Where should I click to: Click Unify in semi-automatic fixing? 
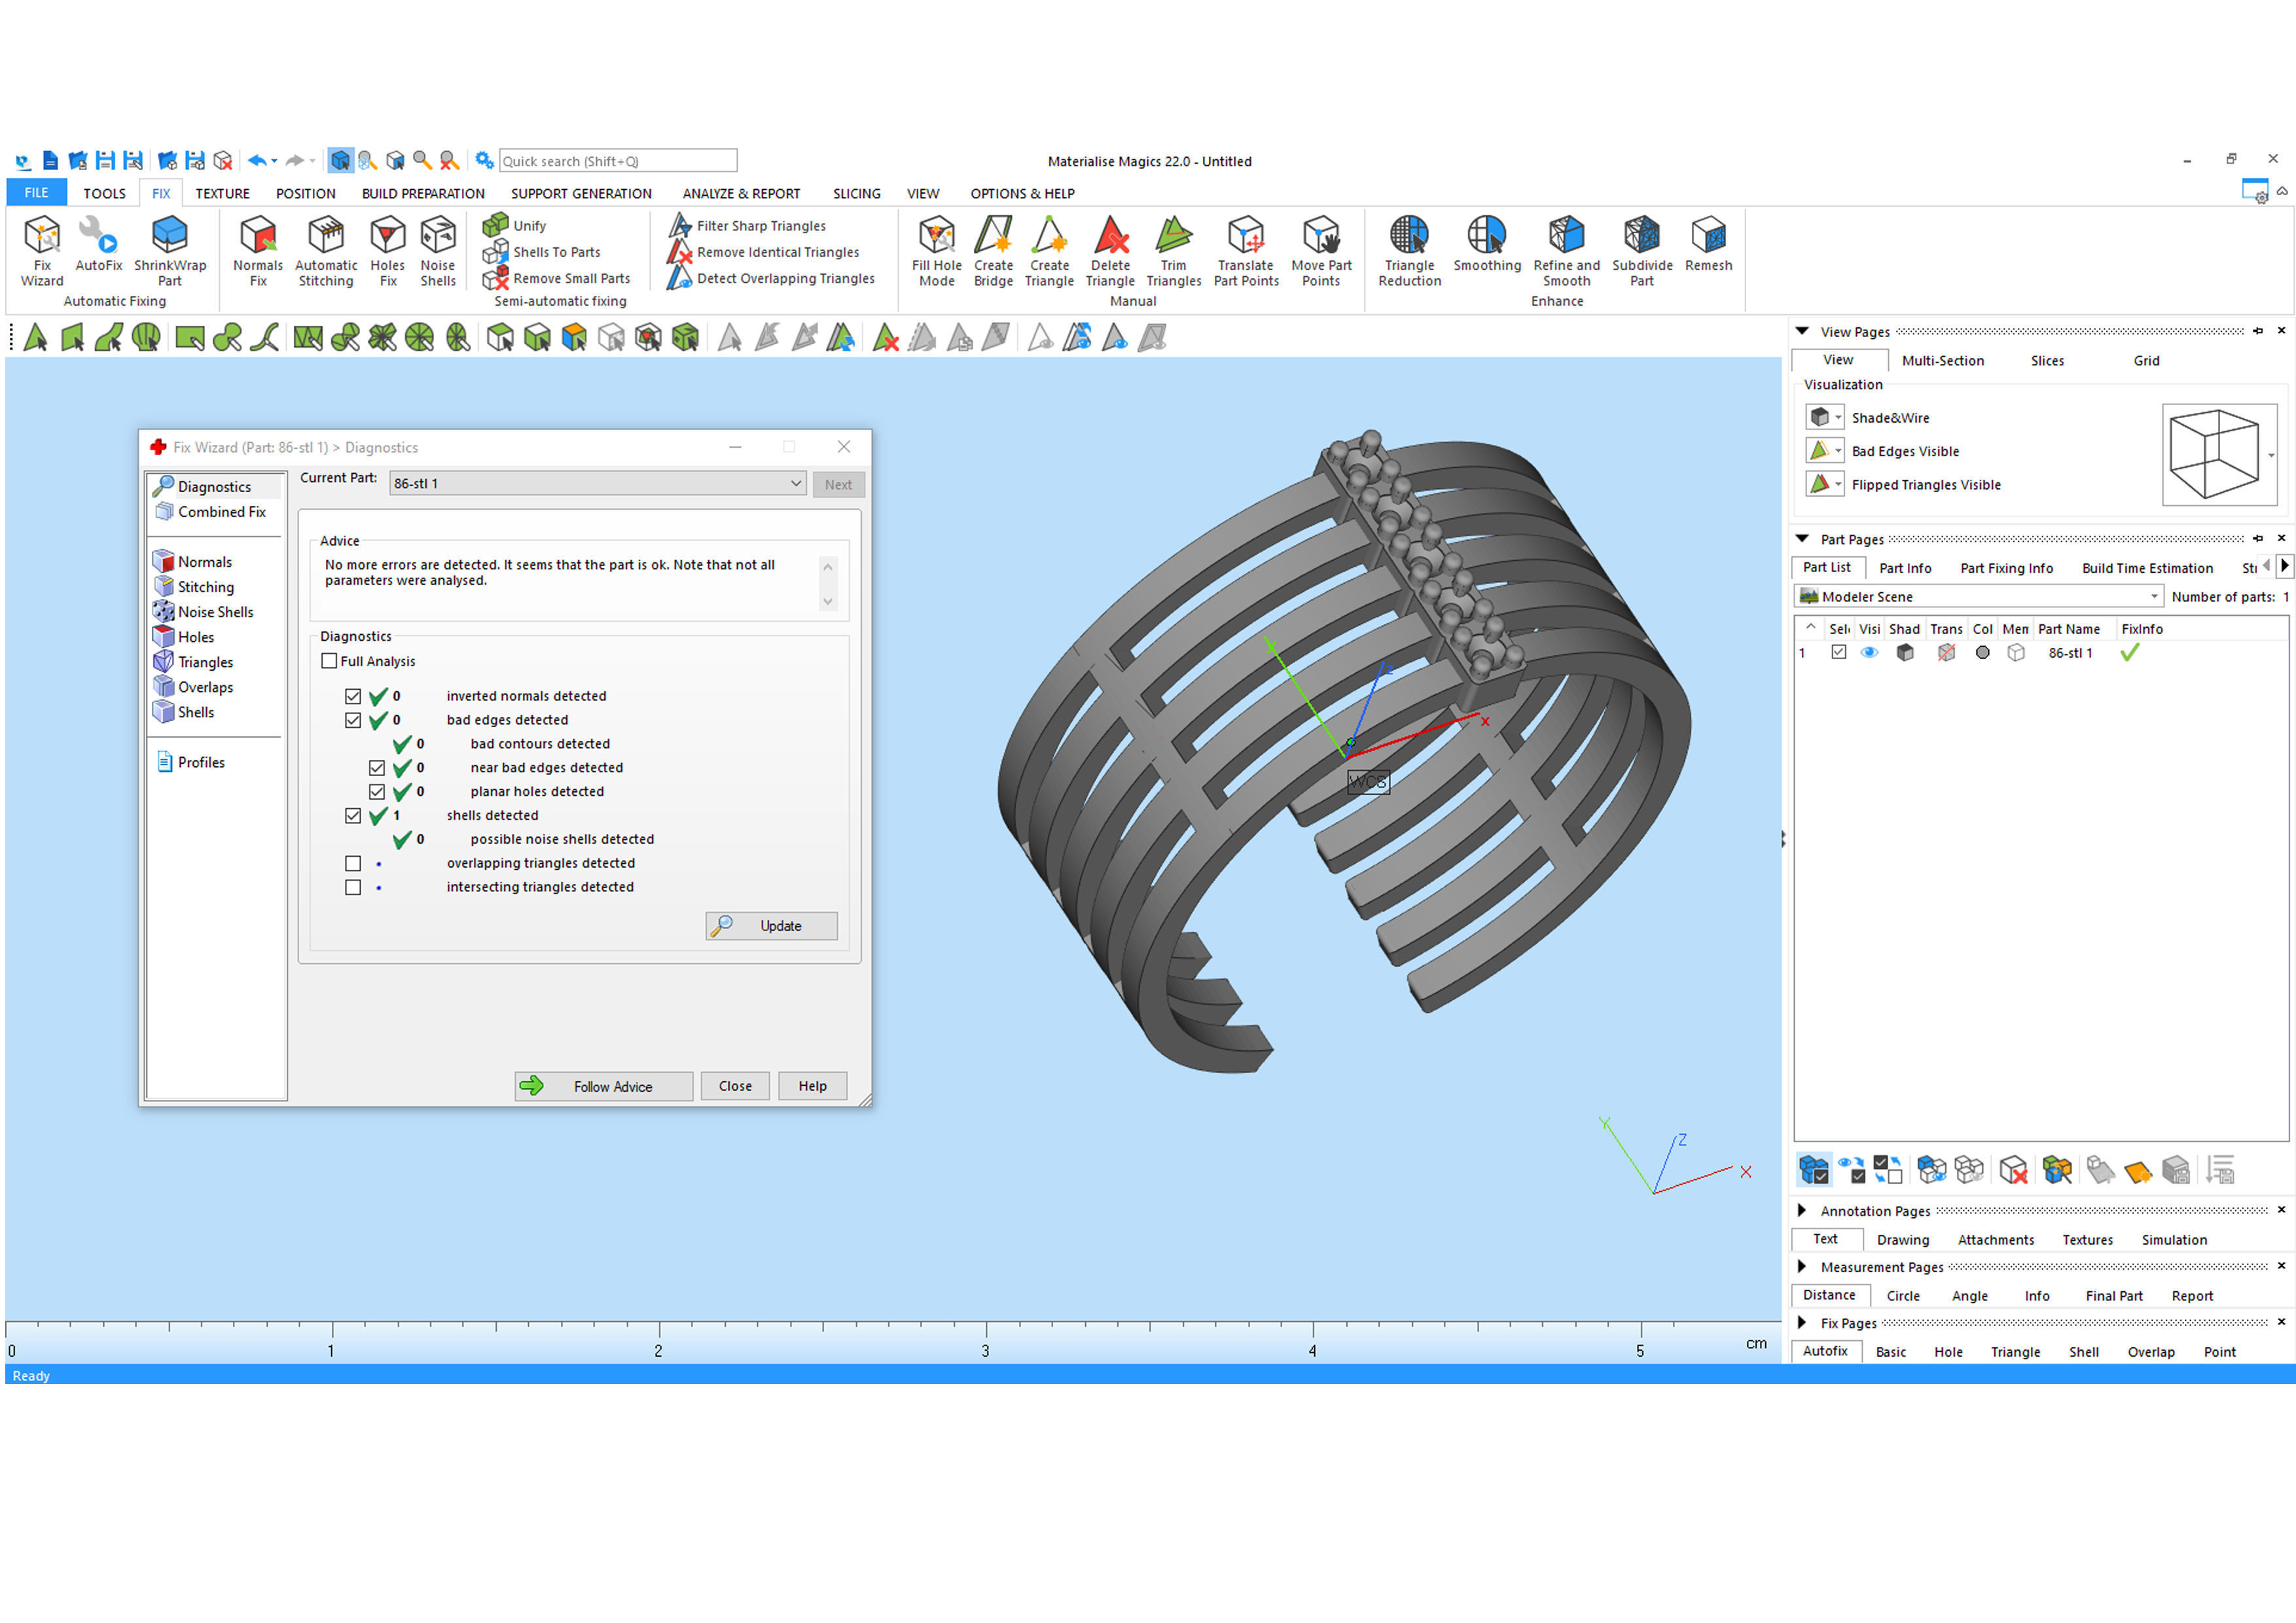515,225
